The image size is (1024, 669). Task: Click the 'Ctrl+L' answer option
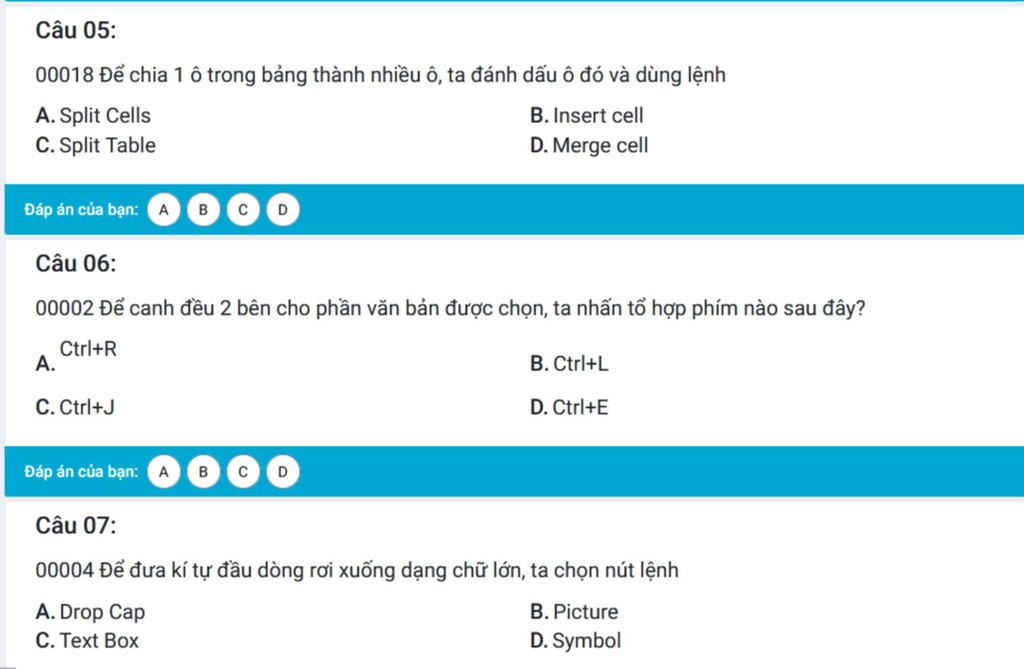coord(580,364)
